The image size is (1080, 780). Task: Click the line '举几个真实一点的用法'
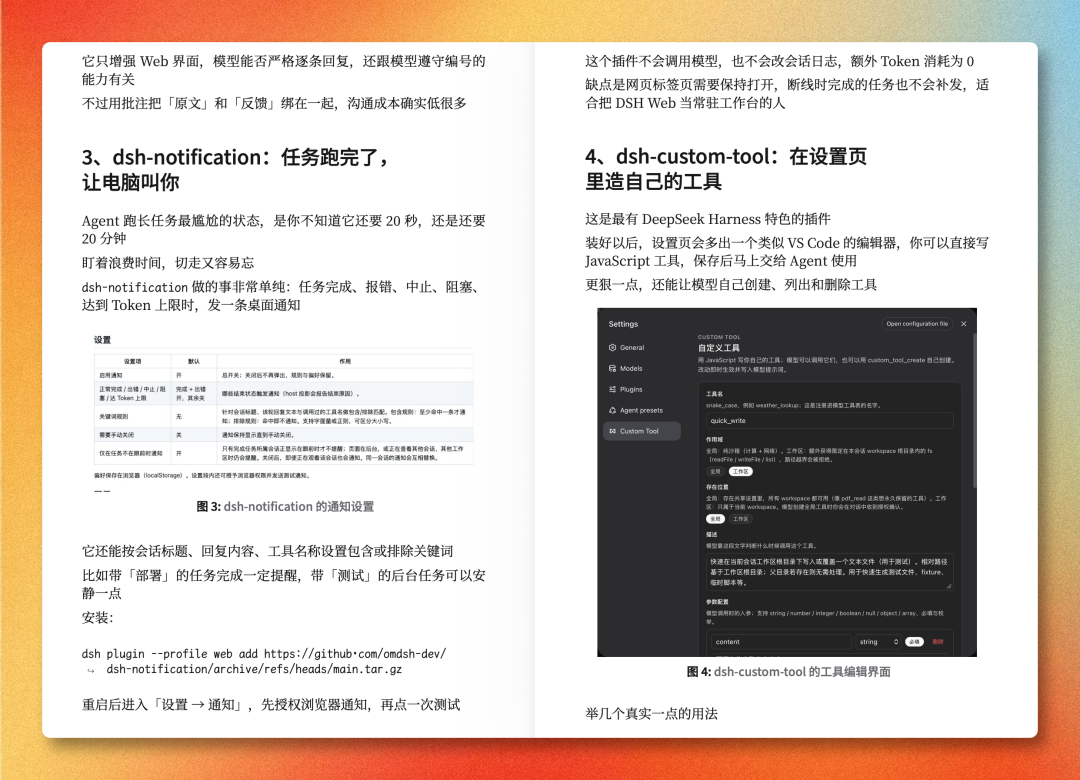click(651, 714)
